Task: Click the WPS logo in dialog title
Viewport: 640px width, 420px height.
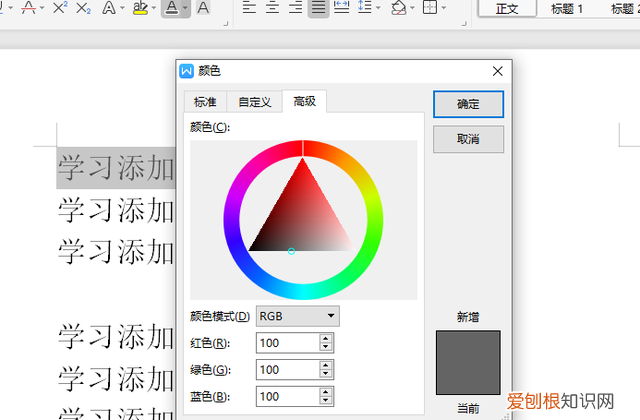Action: click(x=187, y=71)
